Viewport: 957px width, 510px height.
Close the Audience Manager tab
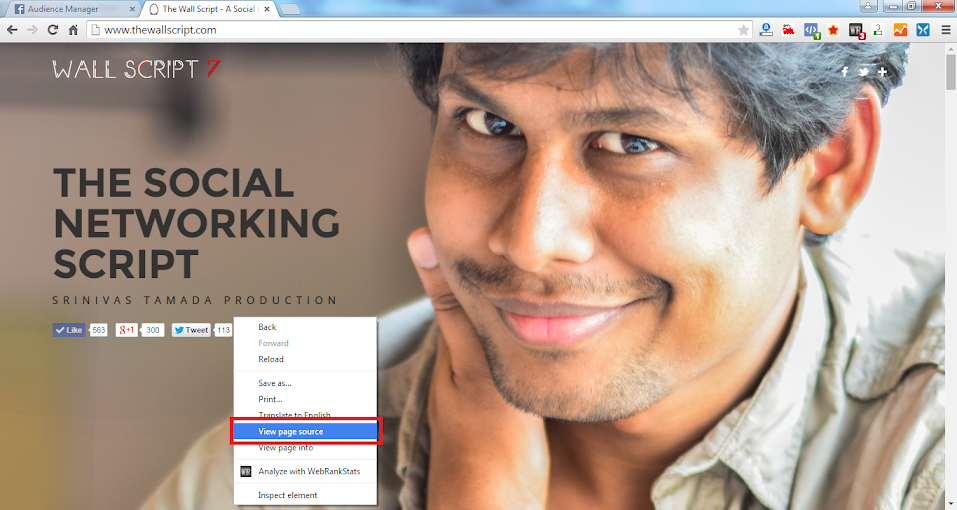[x=132, y=9]
